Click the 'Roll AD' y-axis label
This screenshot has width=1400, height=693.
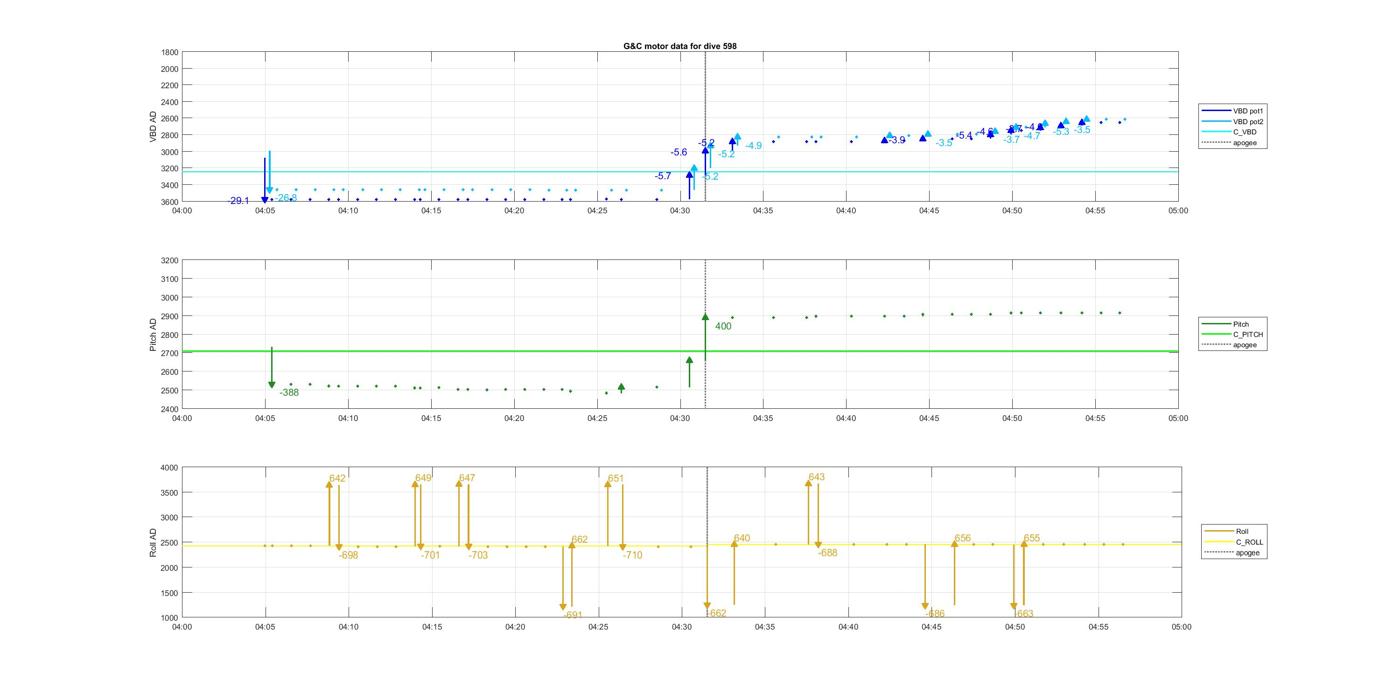click(x=153, y=542)
